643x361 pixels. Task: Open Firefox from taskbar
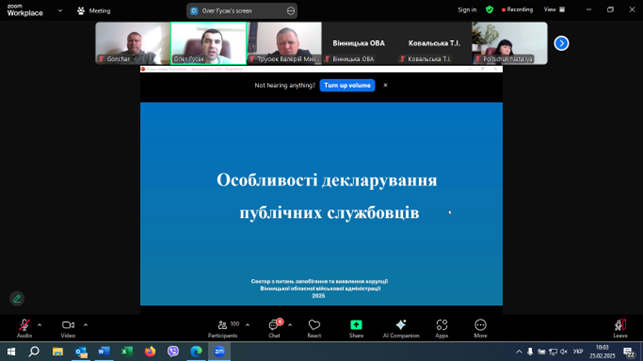tap(150, 352)
